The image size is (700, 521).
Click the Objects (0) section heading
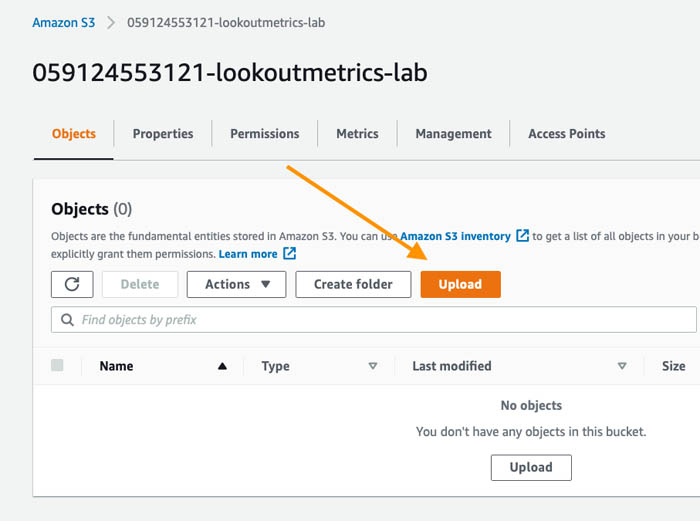pos(92,209)
